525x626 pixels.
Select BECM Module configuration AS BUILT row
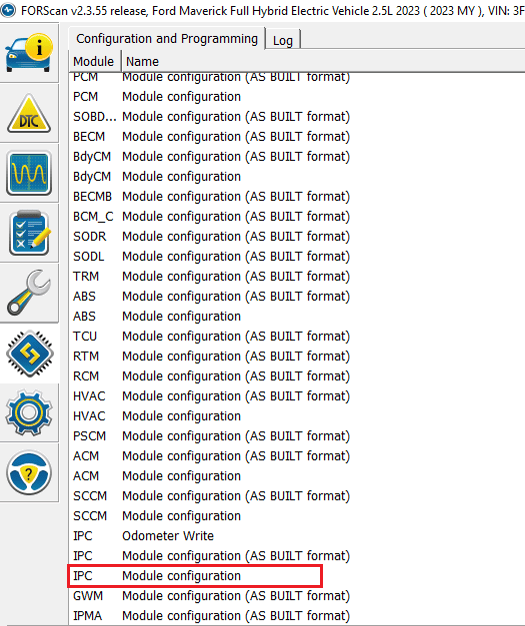[297, 137]
